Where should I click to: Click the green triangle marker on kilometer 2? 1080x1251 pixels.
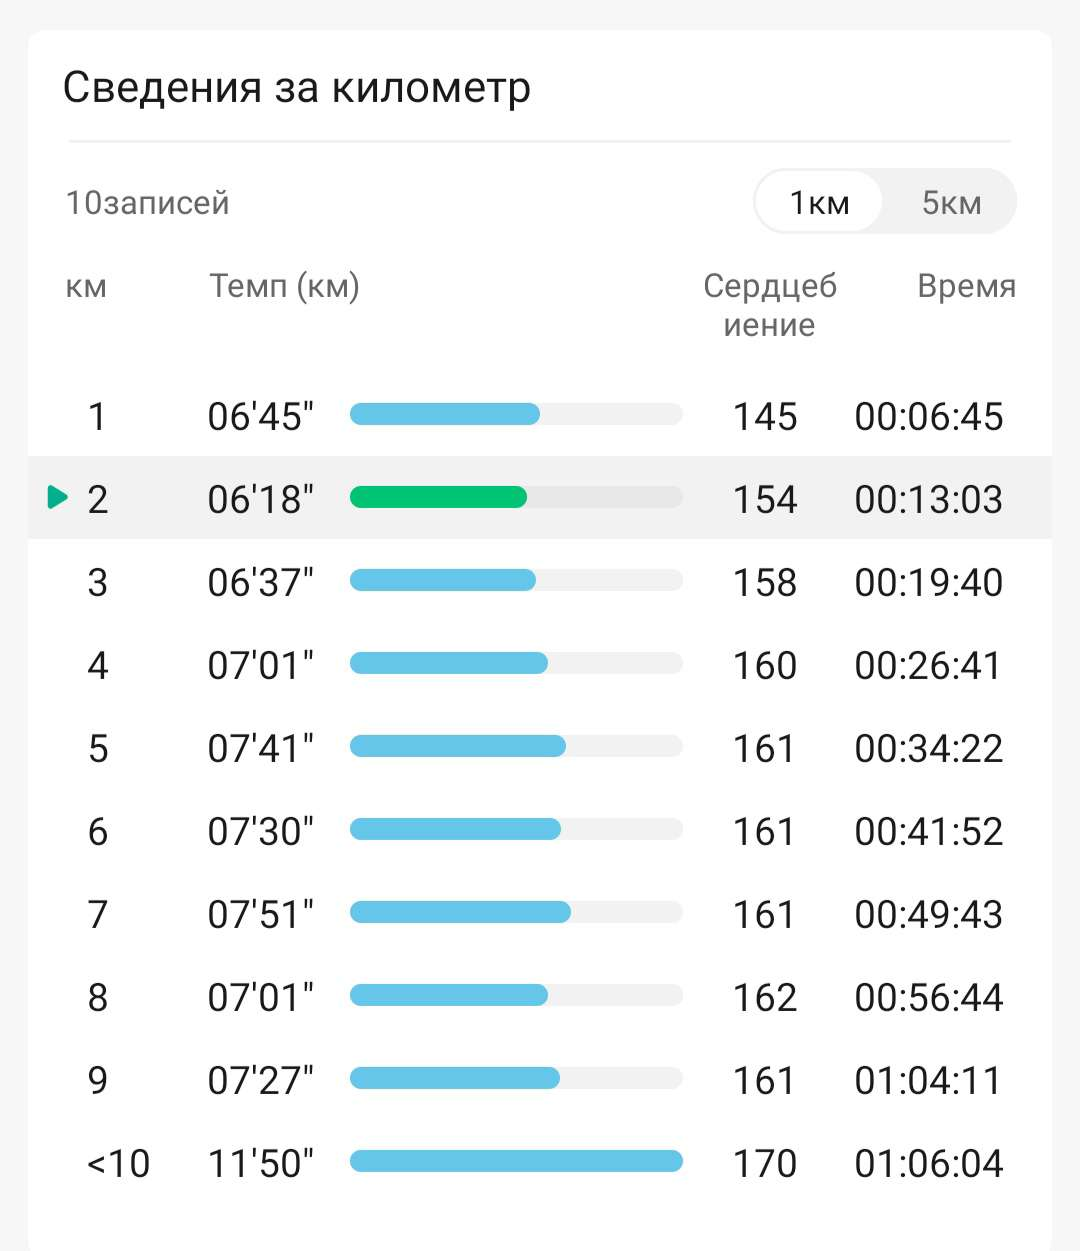(x=58, y=496)
